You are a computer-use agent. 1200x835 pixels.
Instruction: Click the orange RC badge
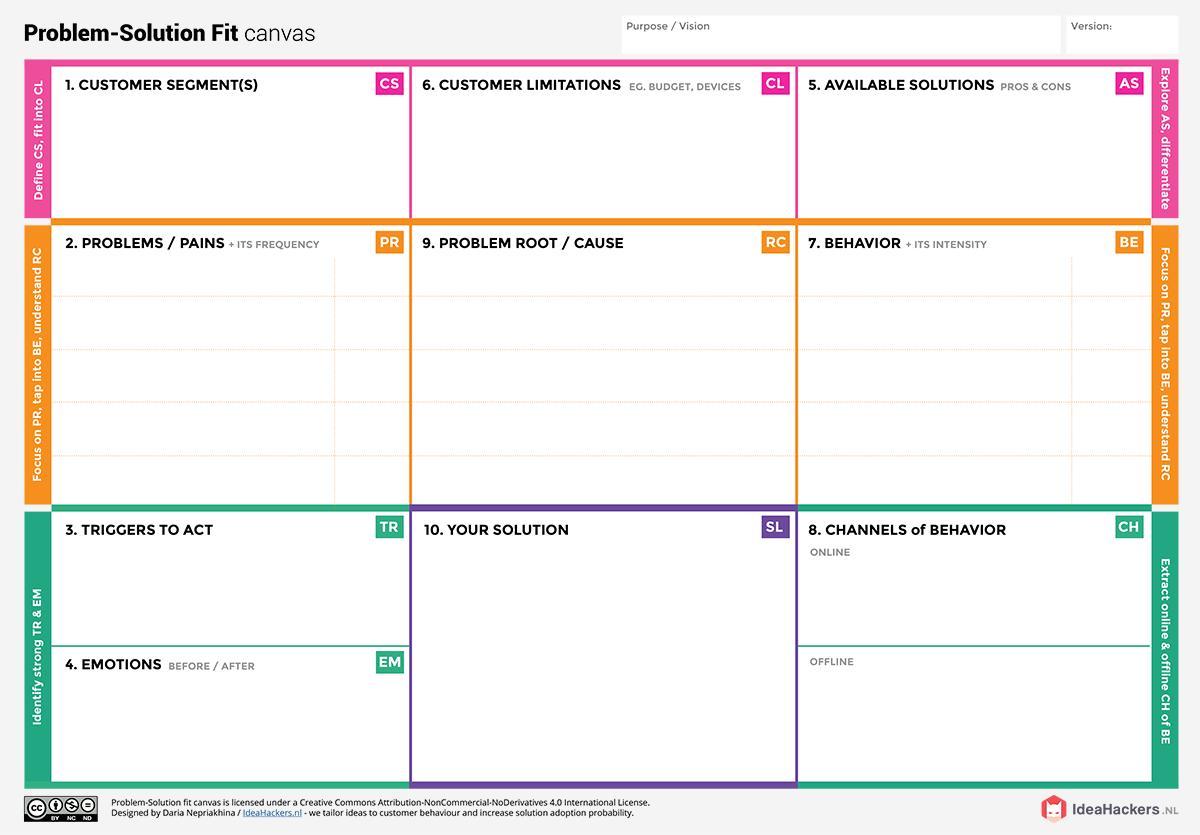pos(775,242)
